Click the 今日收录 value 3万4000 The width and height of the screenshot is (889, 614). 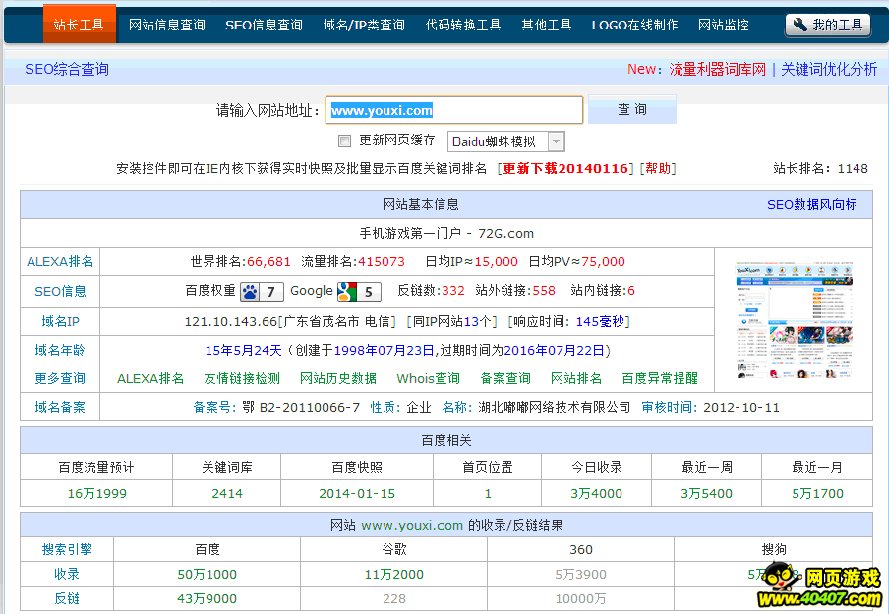point(596,493)
